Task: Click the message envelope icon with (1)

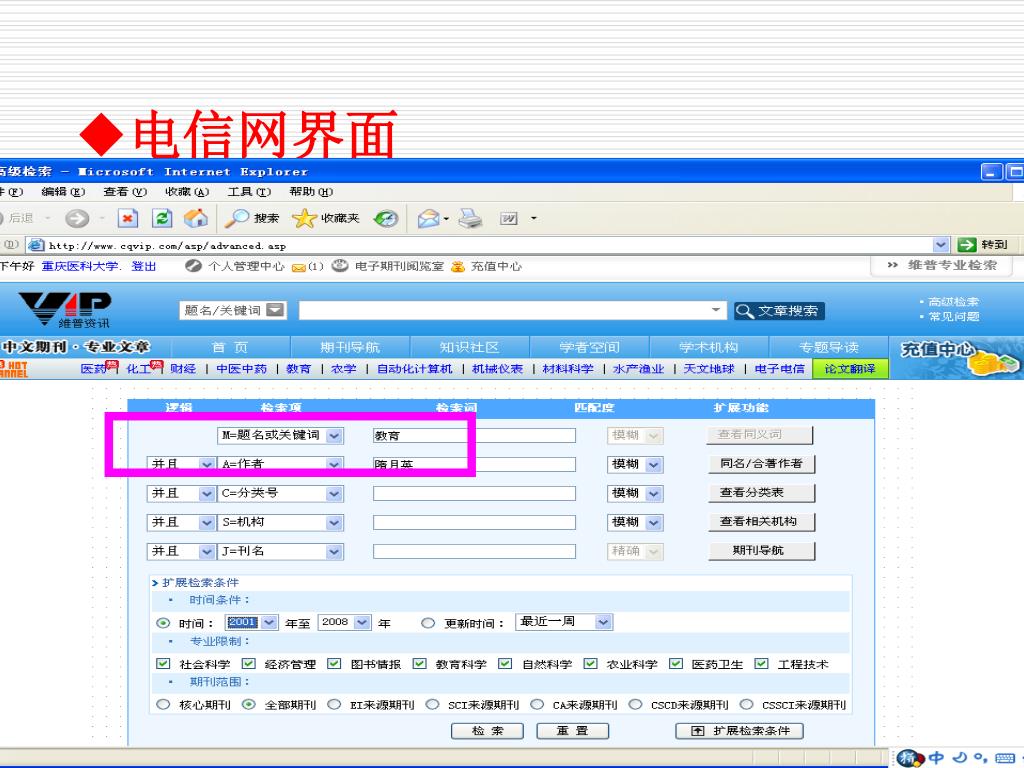Action: [299, 267]
